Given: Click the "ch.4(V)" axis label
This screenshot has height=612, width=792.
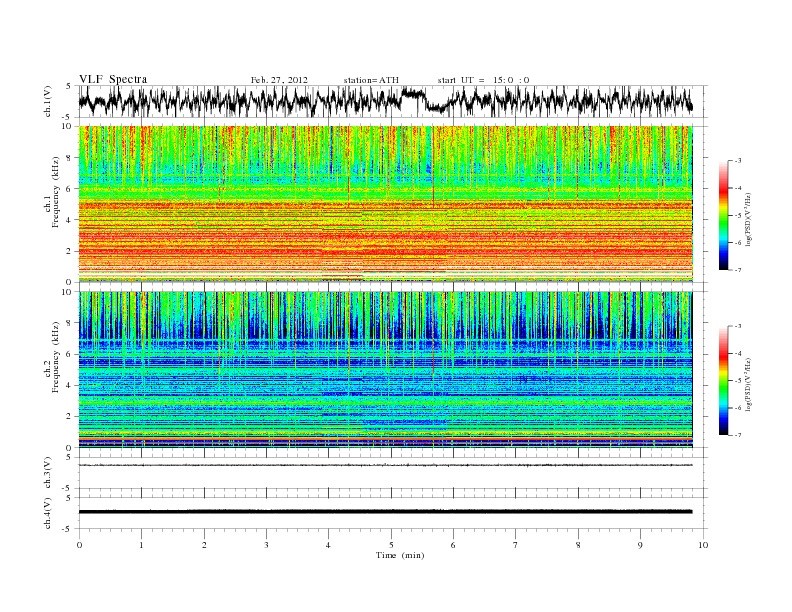Looking at the screenshot, I should [48, 513].
